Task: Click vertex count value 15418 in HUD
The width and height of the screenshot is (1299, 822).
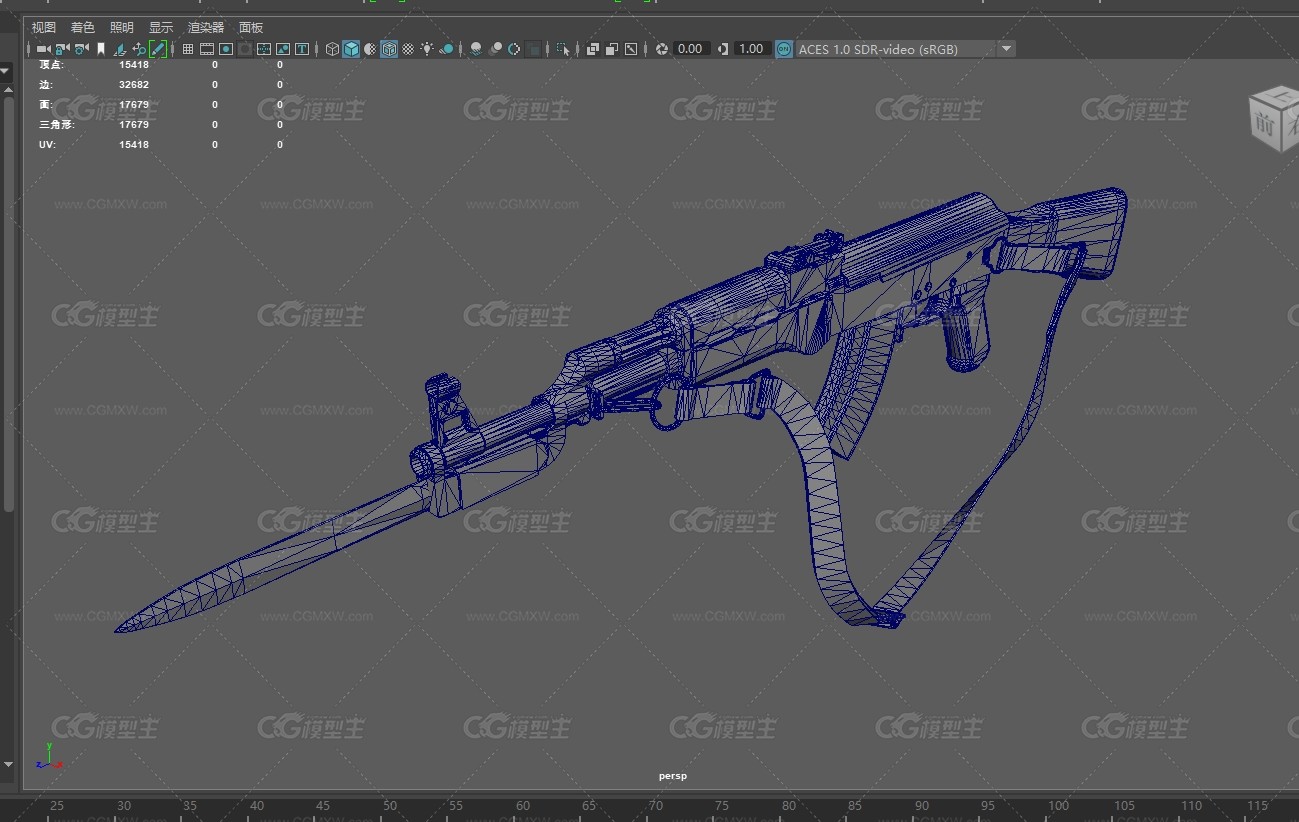Action: 134,64
